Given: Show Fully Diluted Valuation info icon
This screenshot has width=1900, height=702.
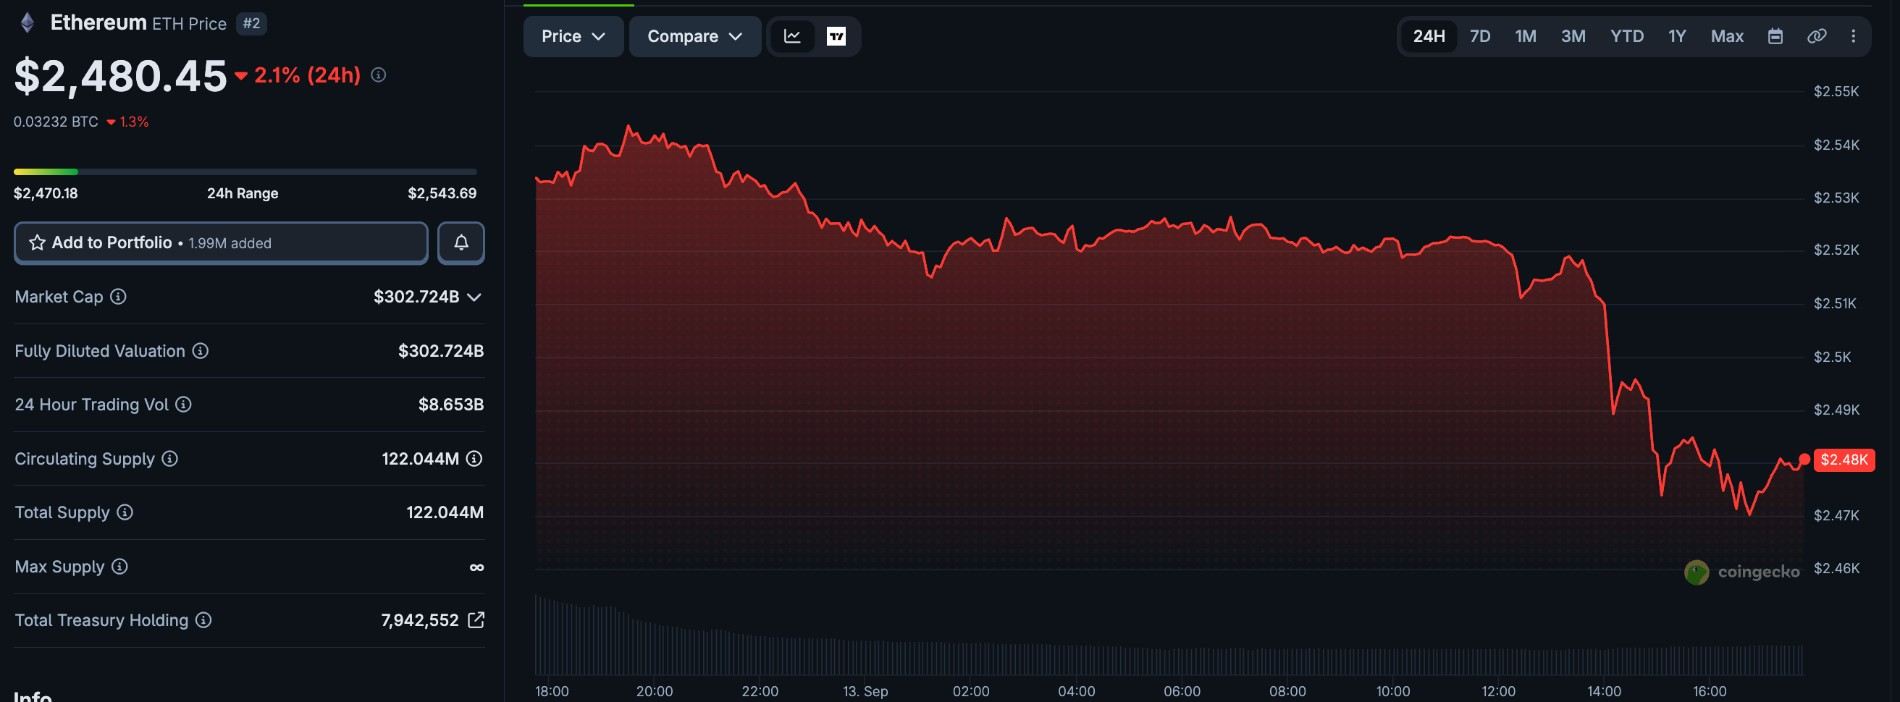Looking at the screenshot, I should pyautogui.click(x=200, y=351).
